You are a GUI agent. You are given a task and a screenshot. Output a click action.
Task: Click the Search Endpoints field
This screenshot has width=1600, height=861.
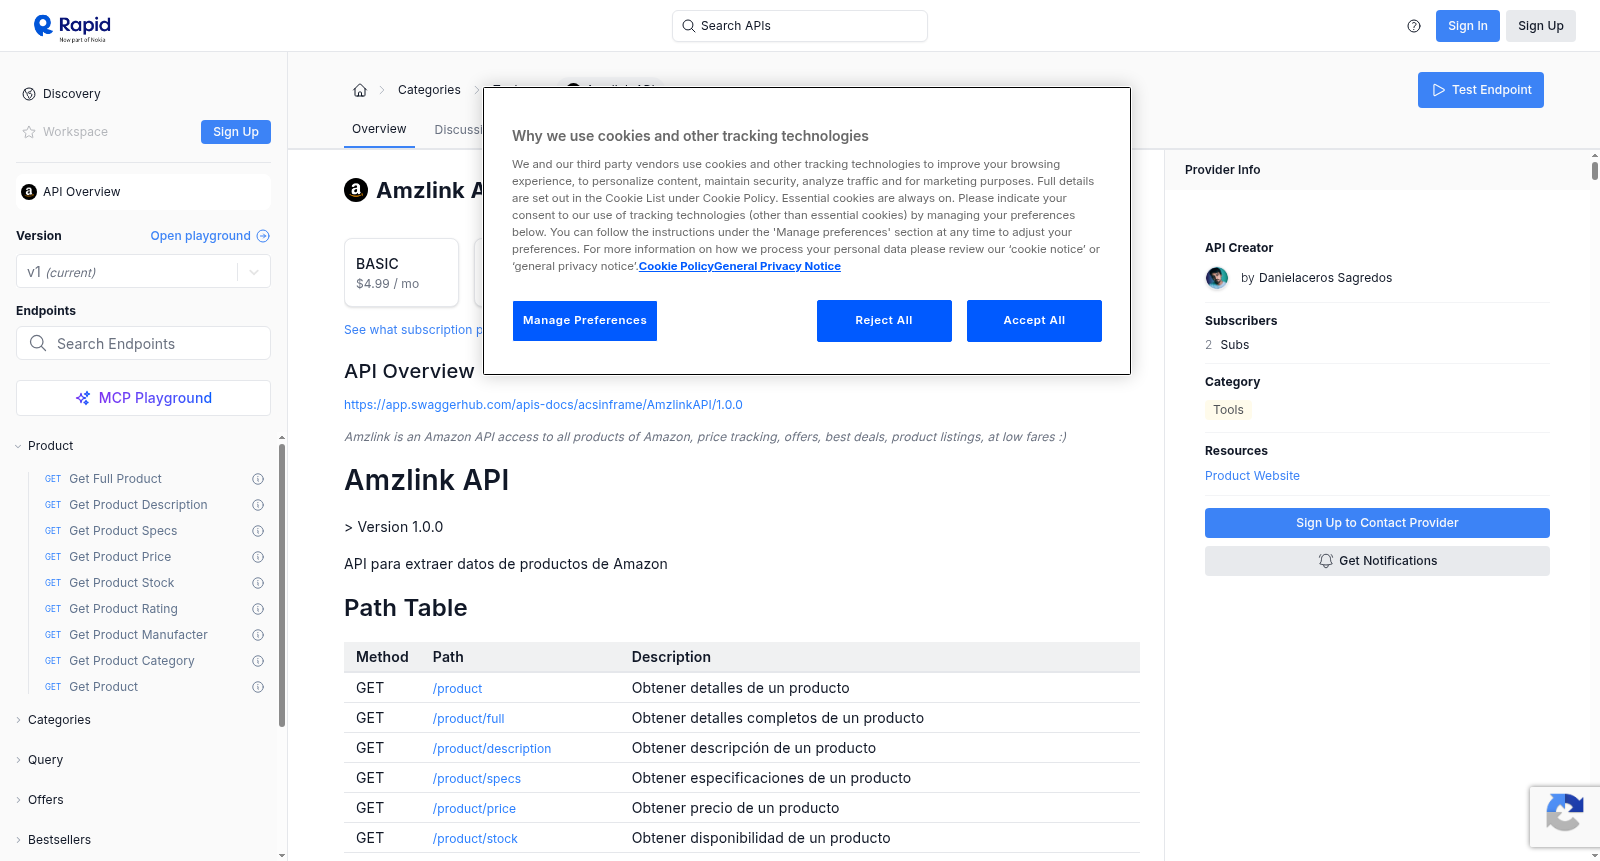(x=143, y=343)
